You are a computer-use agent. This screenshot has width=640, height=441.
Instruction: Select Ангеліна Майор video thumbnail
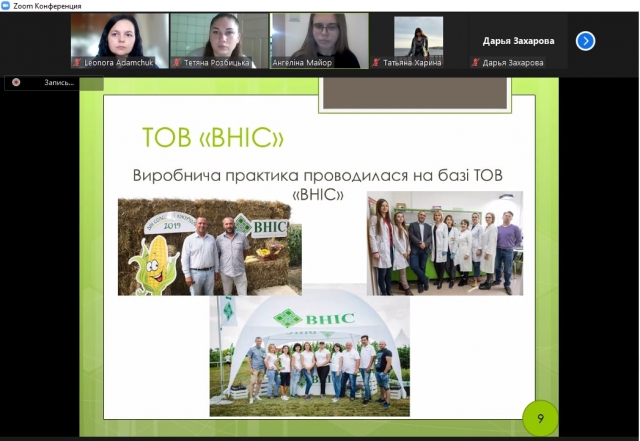click(319, 40)
